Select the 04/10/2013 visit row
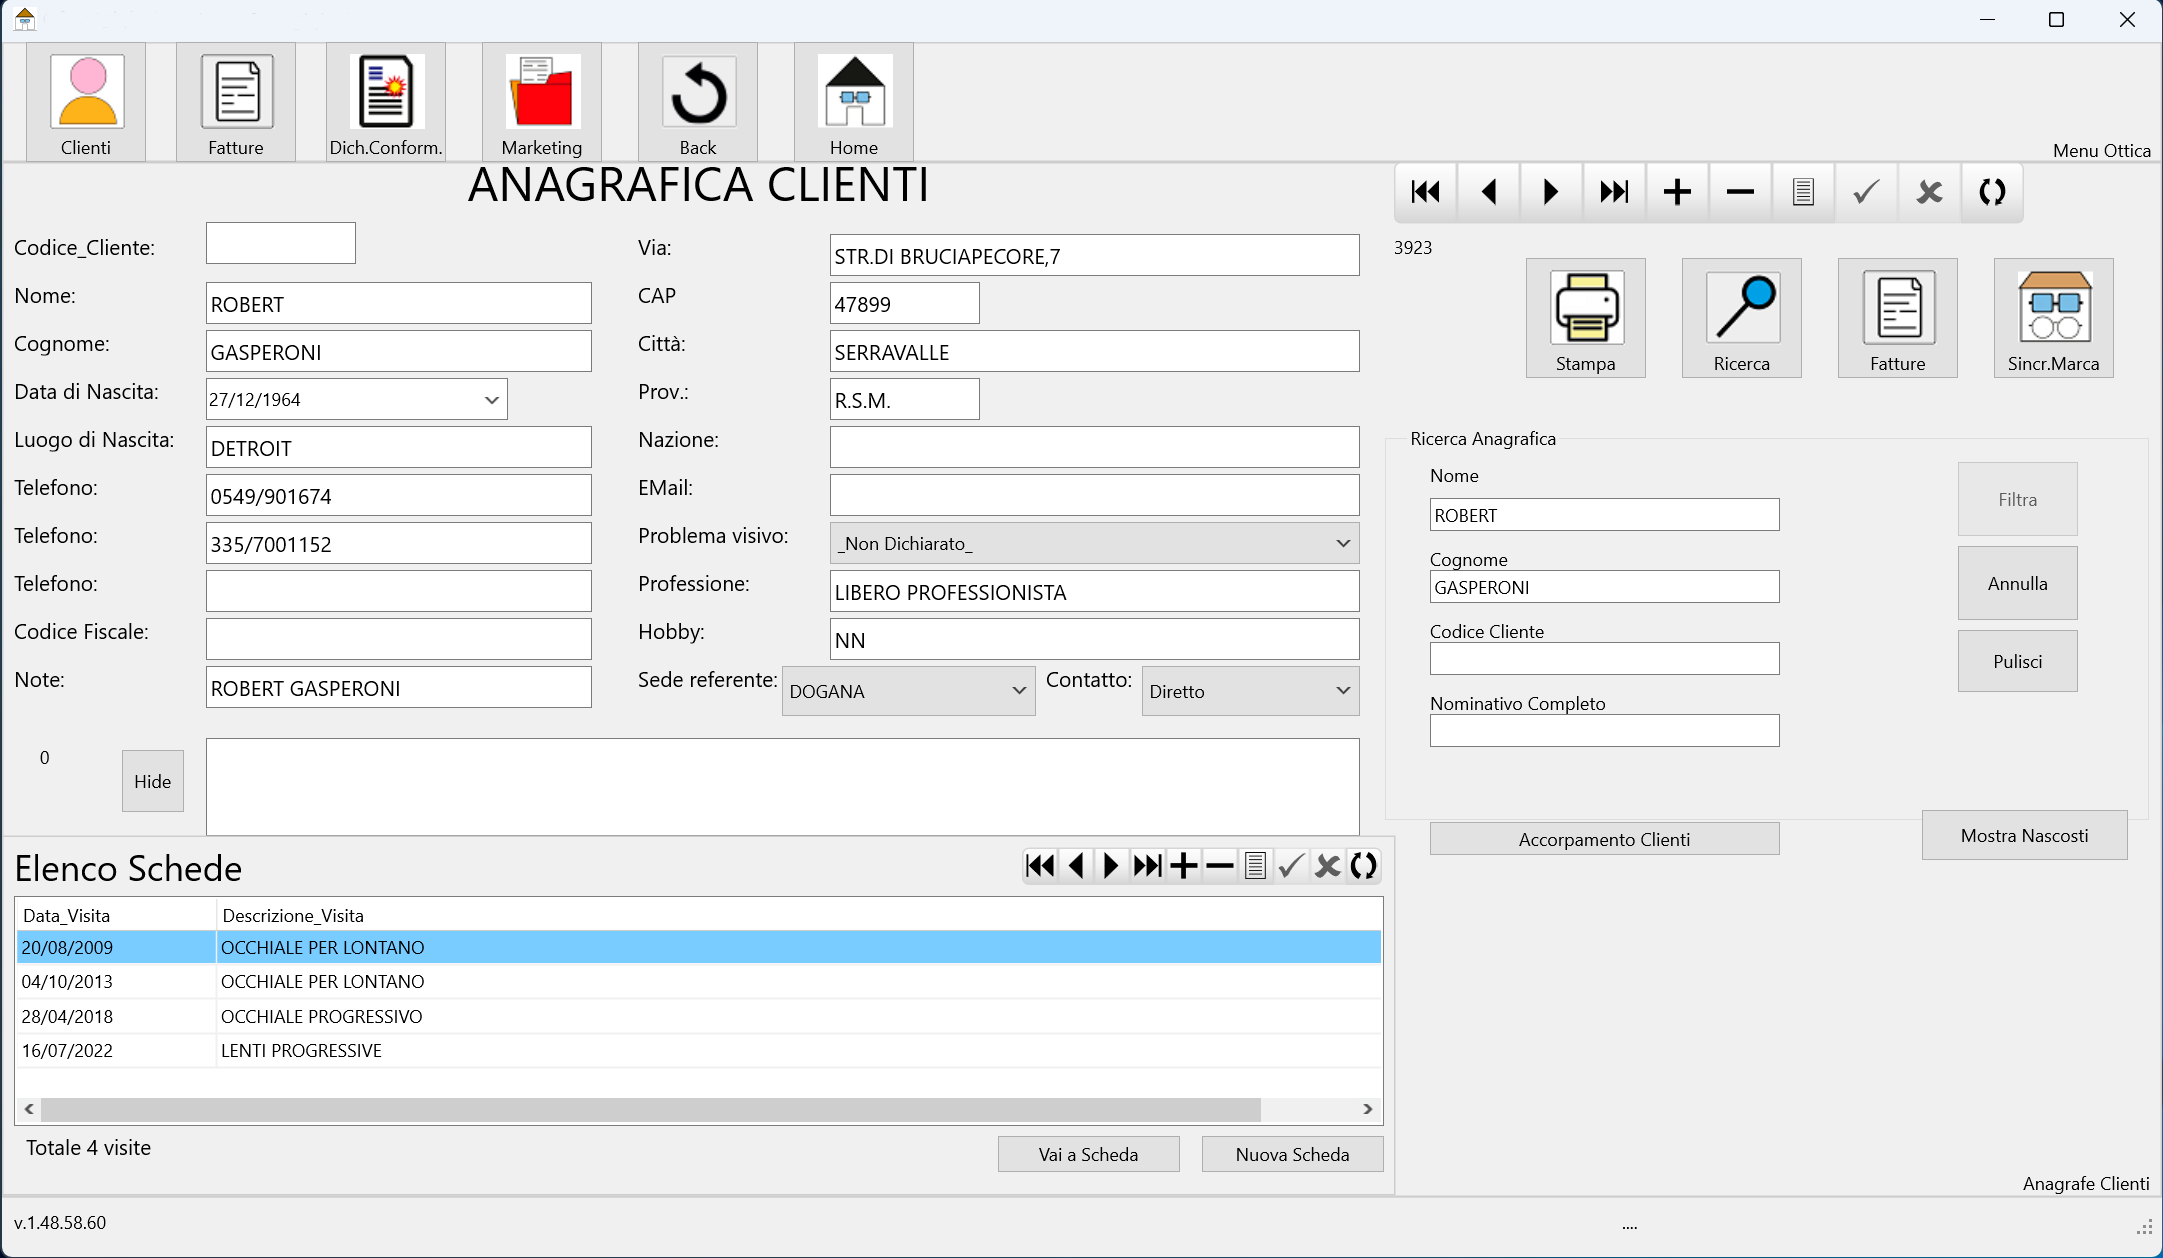2163x1258 pixels. tap(699, 982)
